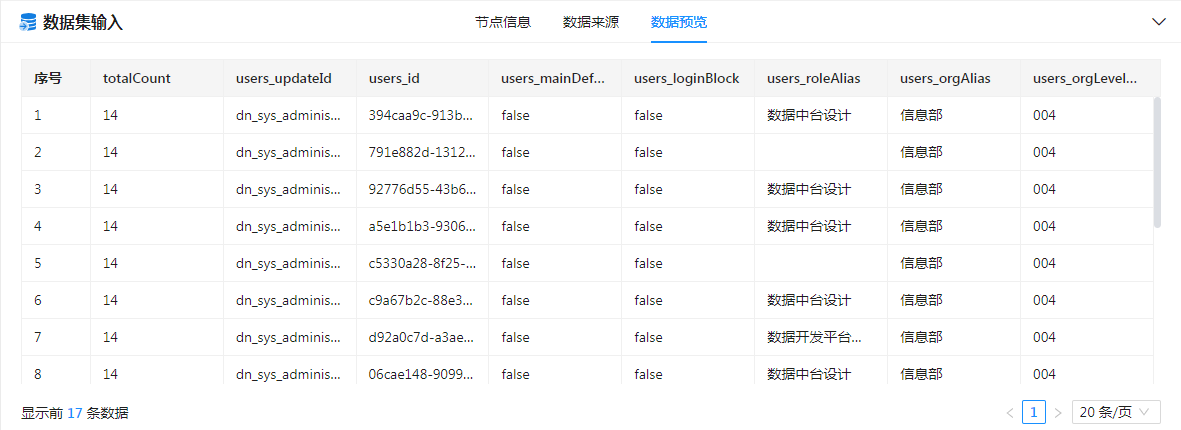The height and width of the screenshot is (430, 1181).
Task: Switch to the 节点信息 tab
Action: click(502, 22)
